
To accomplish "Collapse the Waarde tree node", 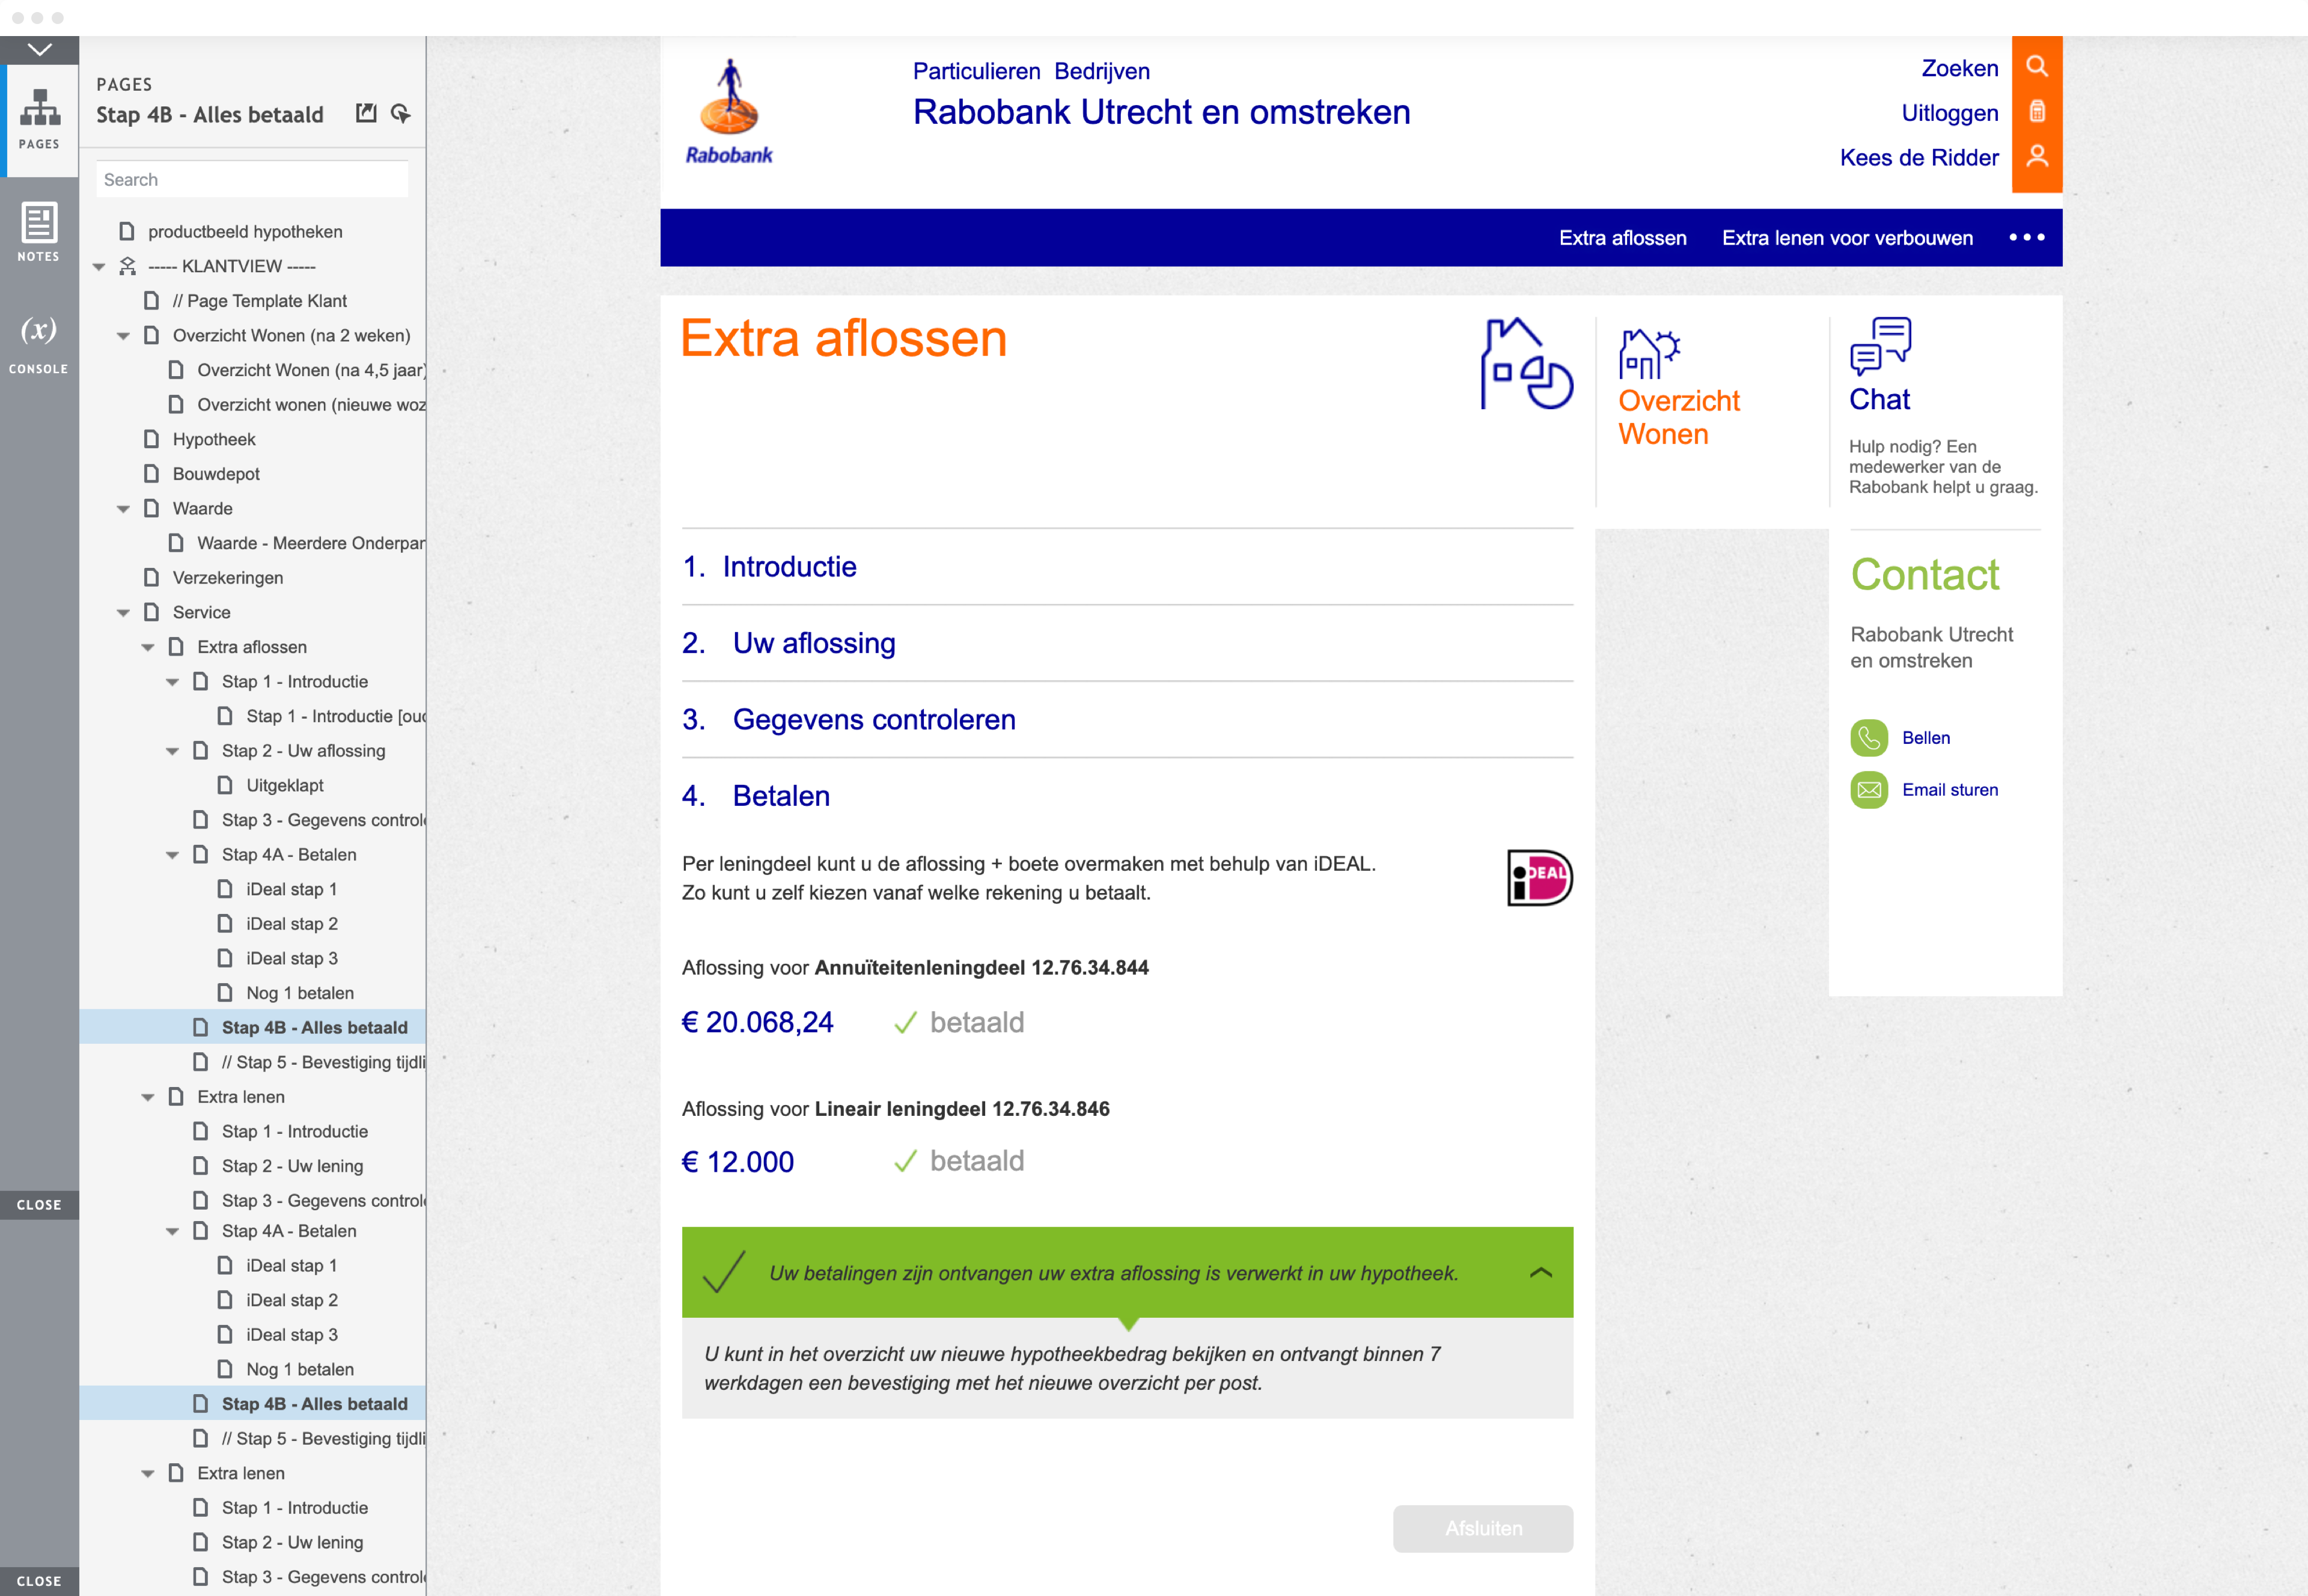I will (123, 509).
